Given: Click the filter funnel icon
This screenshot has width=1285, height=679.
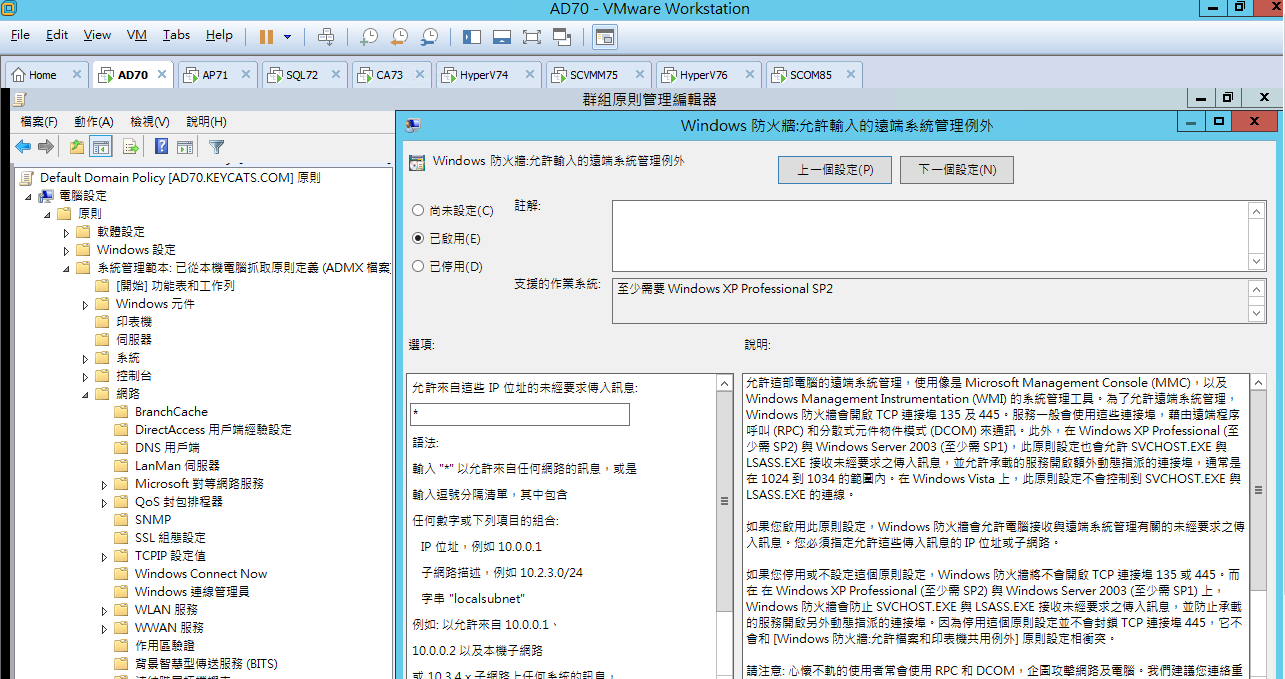Looking at the screenshot, I should pyautogui.click(x=216, y=147).
